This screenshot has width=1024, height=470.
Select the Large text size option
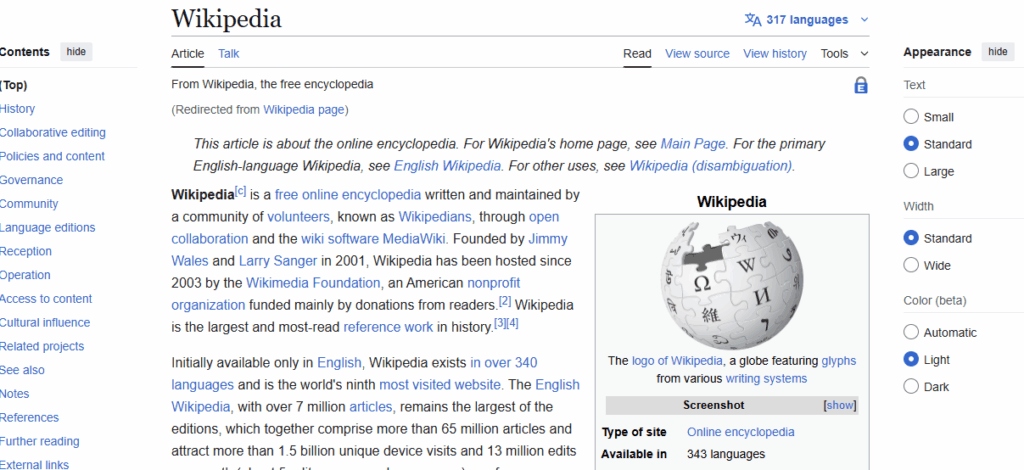(x=911, y=171)
